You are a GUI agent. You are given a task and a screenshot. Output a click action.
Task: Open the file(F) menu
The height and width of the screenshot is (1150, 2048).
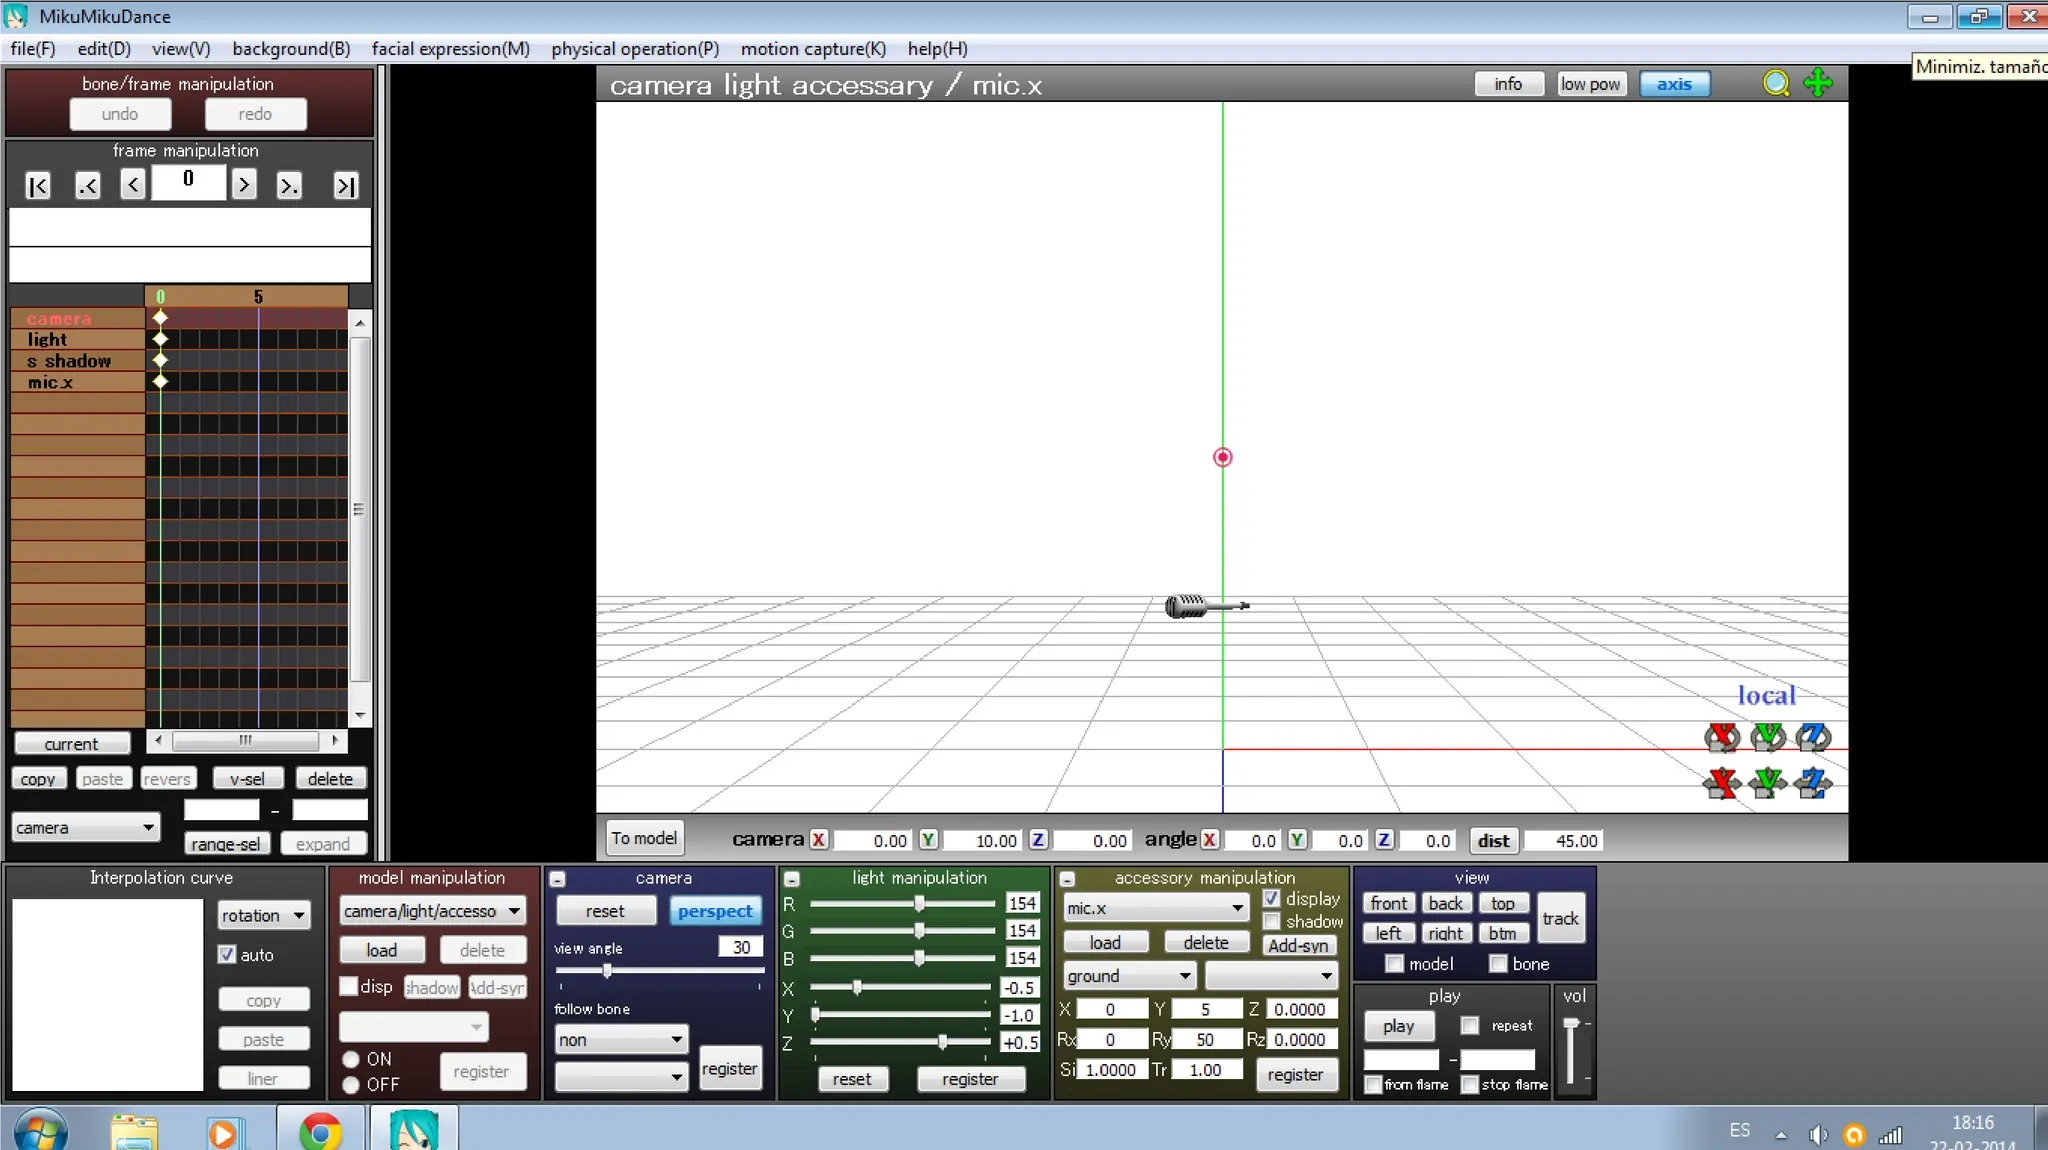point(33,49)
